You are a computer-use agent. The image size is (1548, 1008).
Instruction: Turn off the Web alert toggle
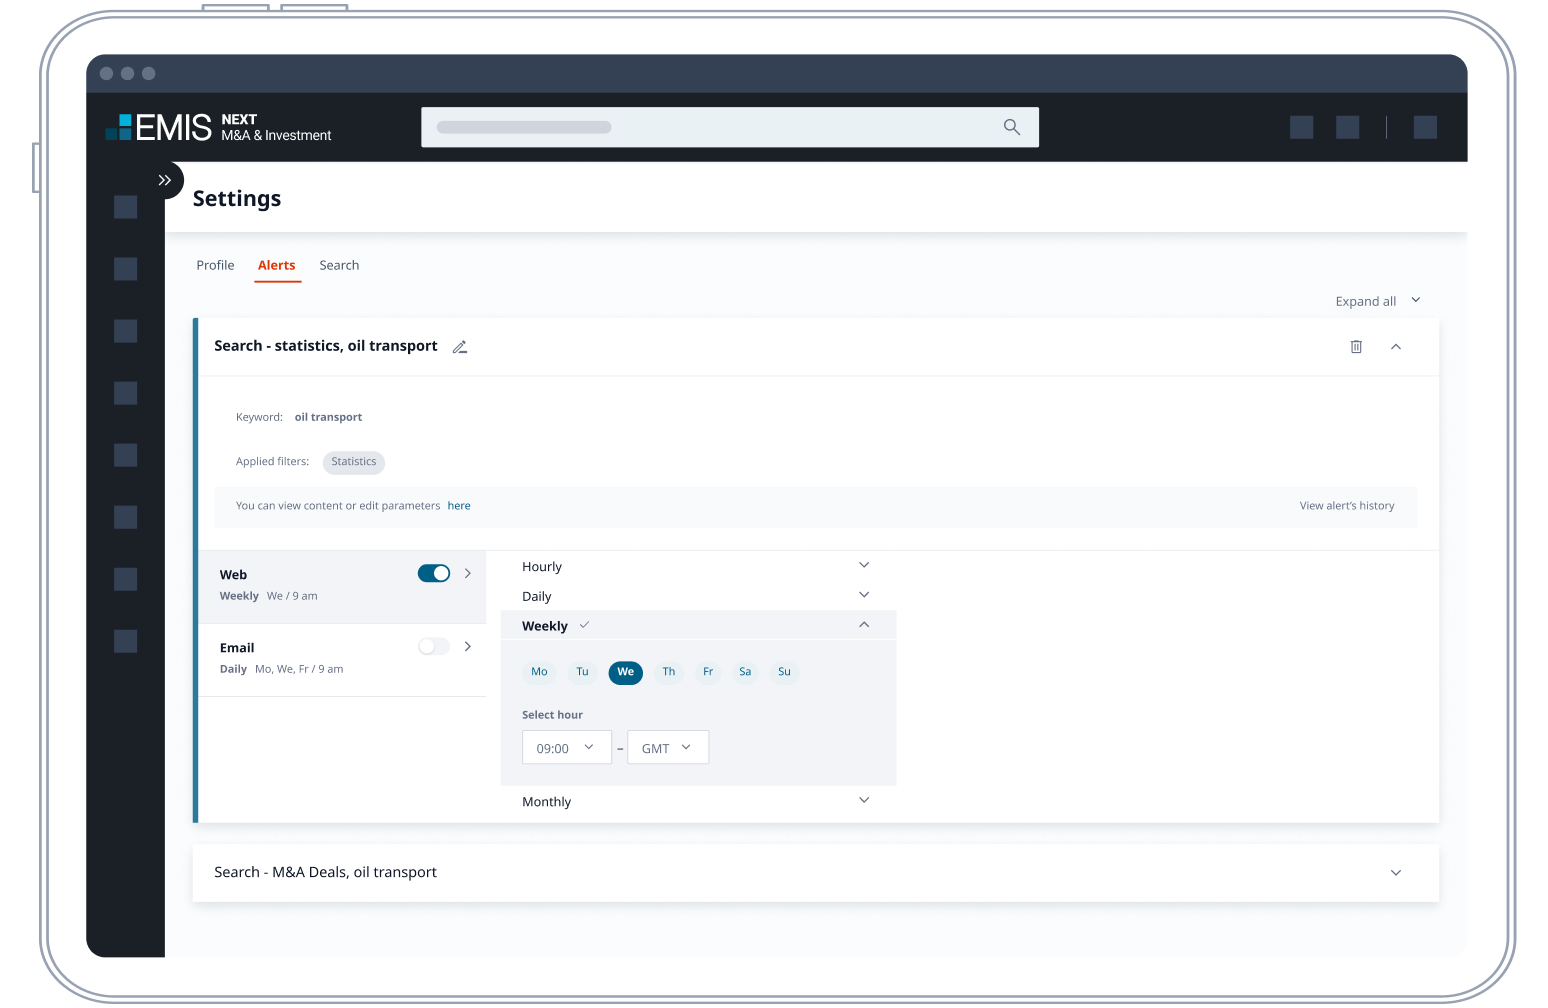pos(434,574)
